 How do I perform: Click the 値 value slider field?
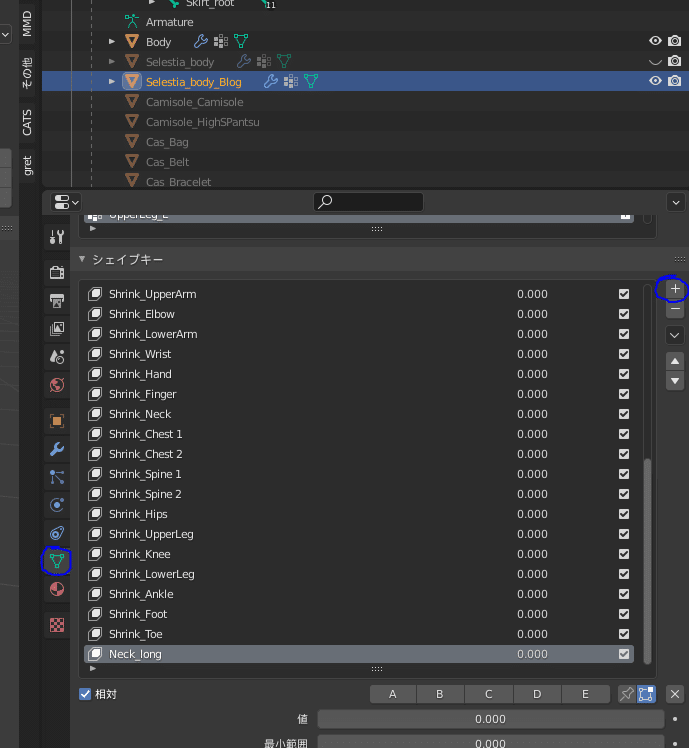point(491,719)
